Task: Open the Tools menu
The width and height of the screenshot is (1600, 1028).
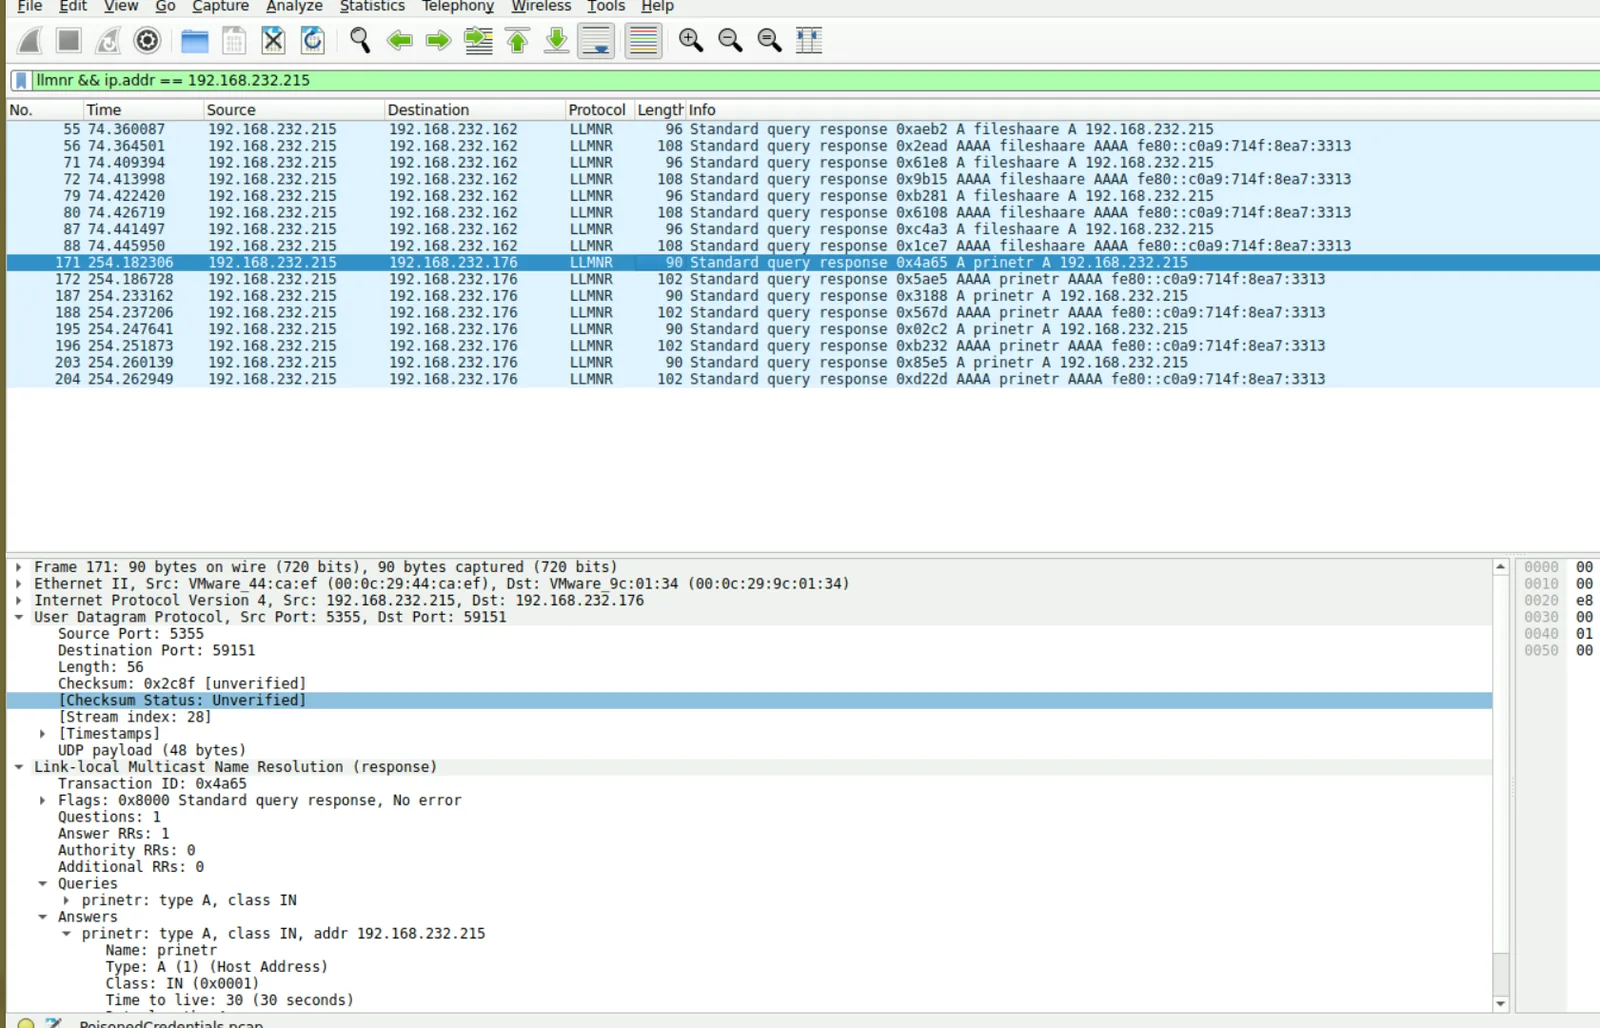Action: (606, 6)
